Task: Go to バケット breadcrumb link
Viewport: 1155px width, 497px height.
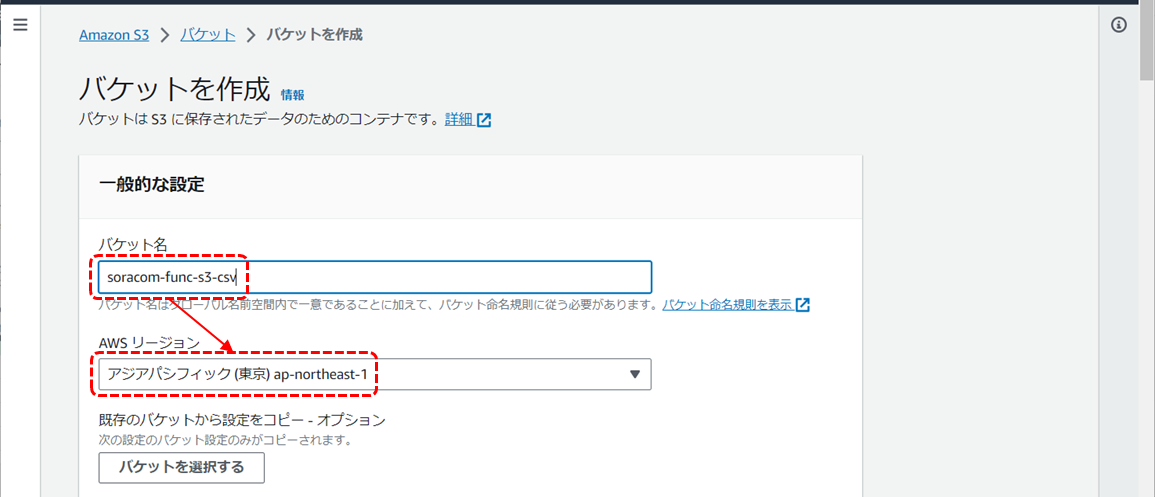Action: pyautogui.click(x=208, y=35)
